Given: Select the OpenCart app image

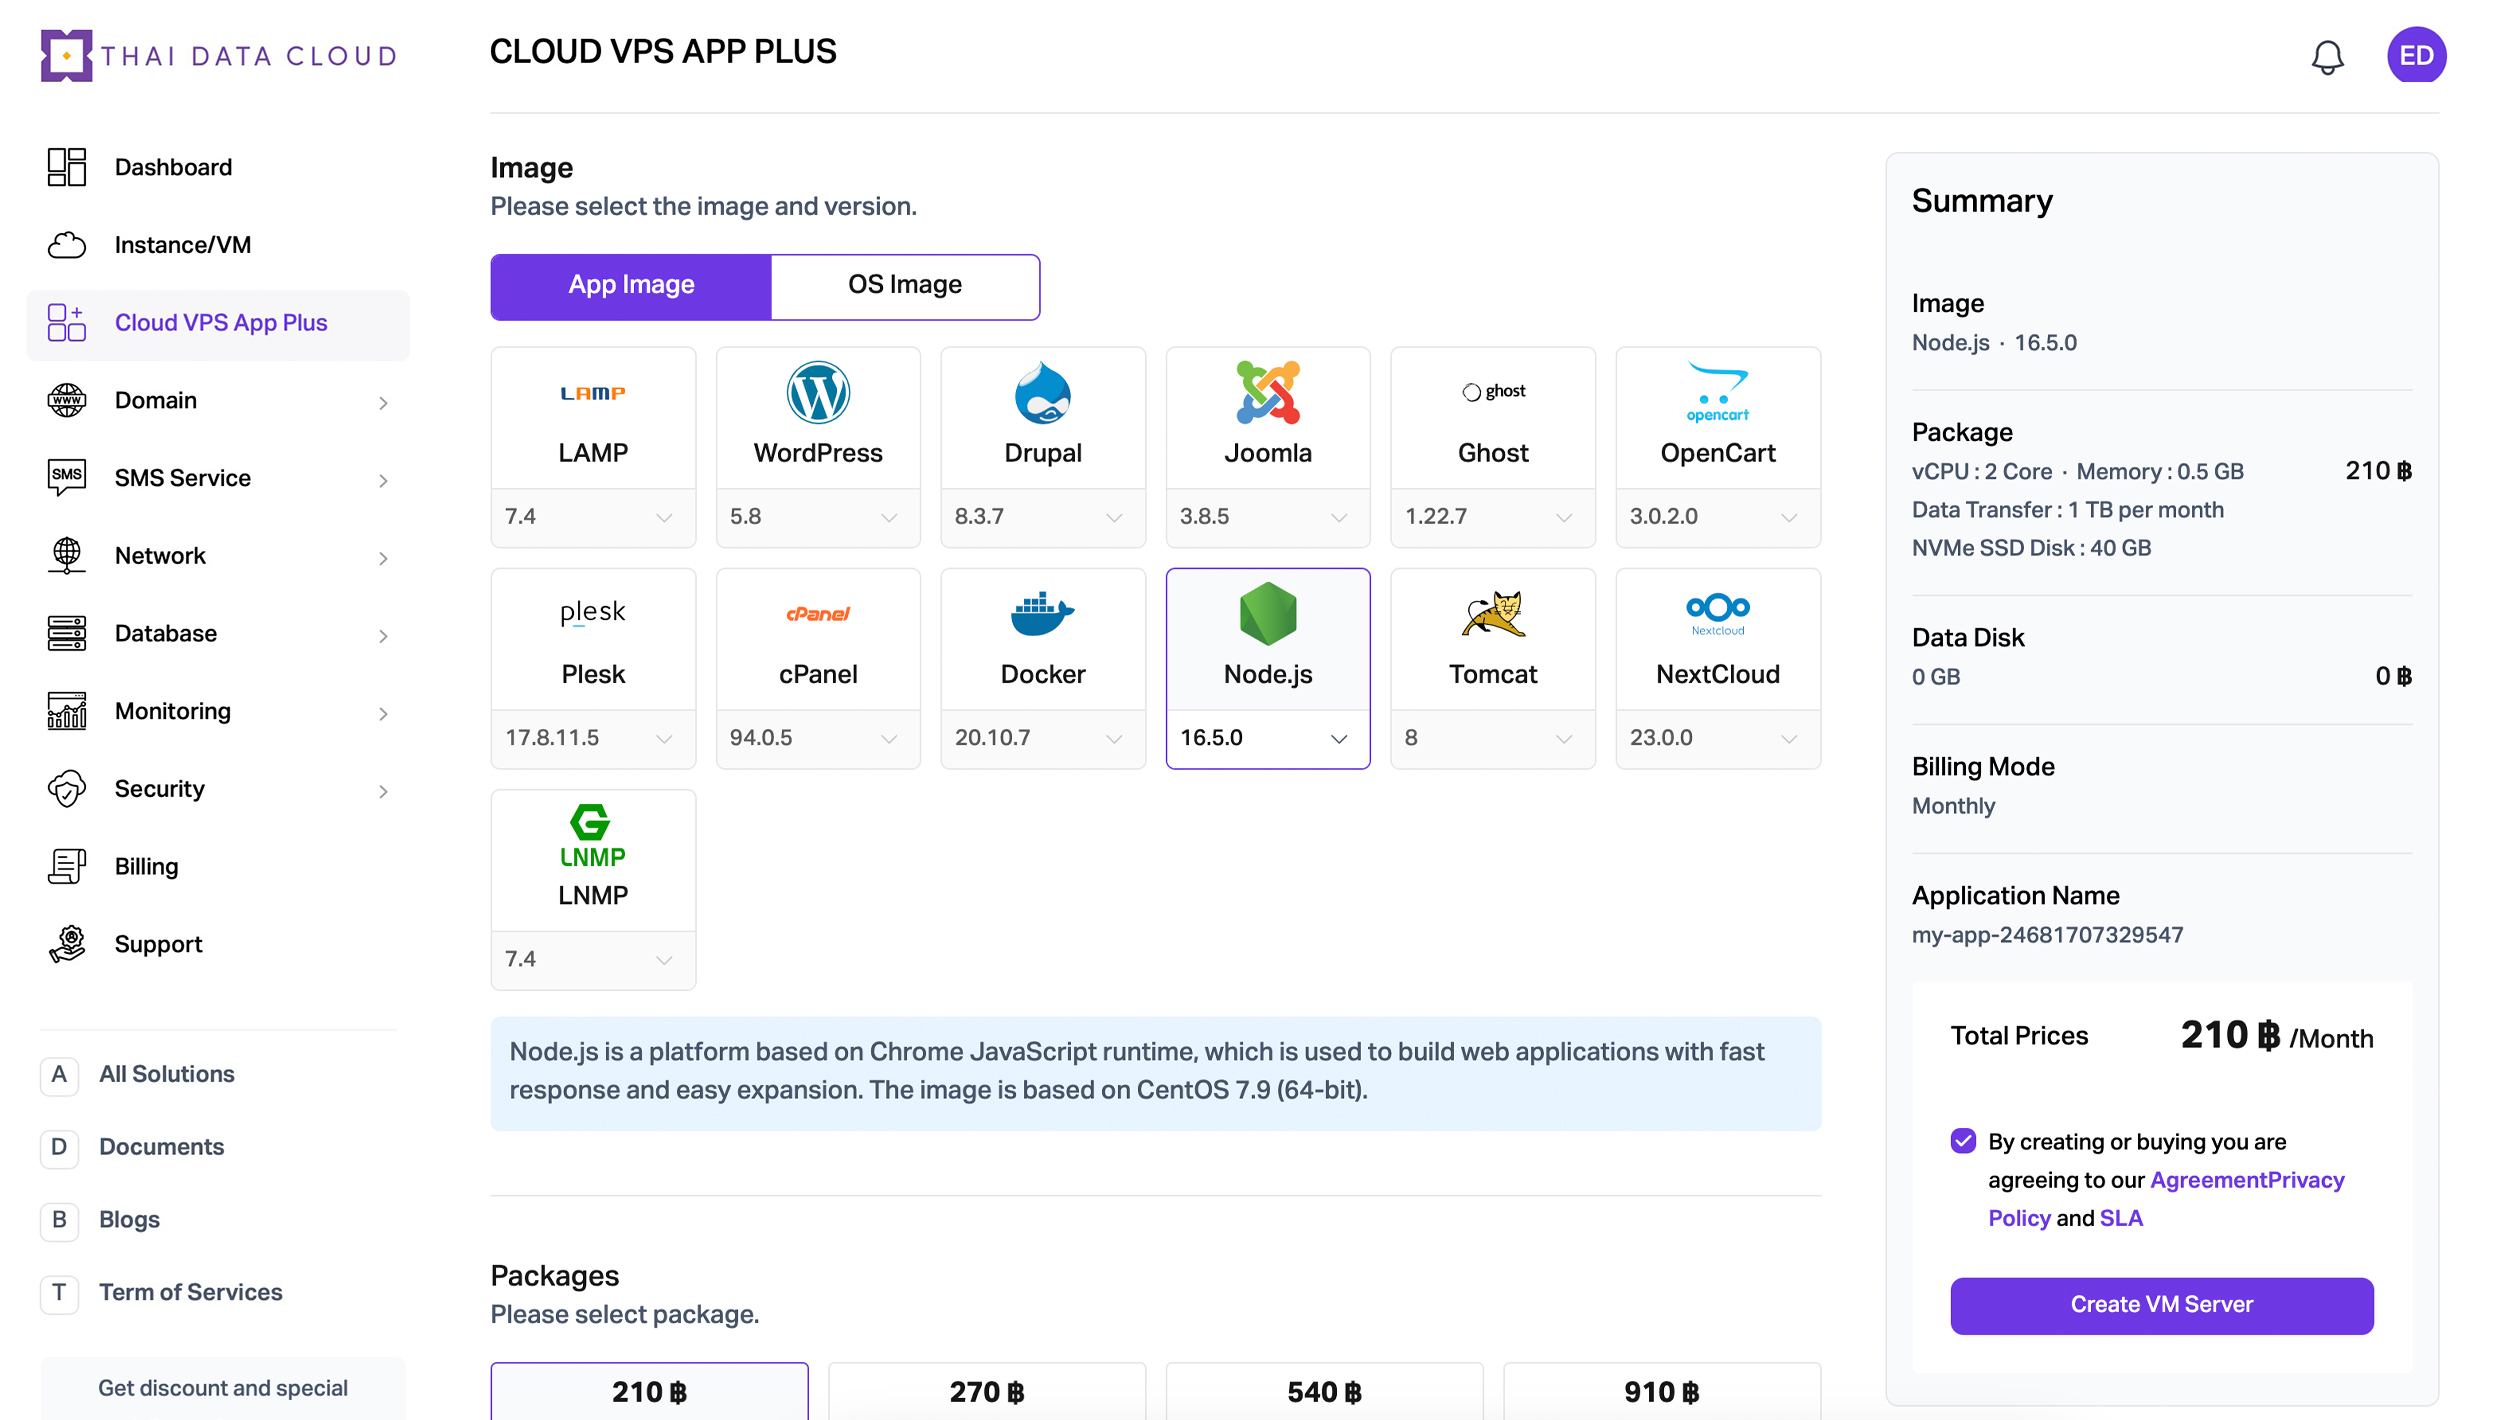Looking at the screenshot, I should tap(1718, 418).
